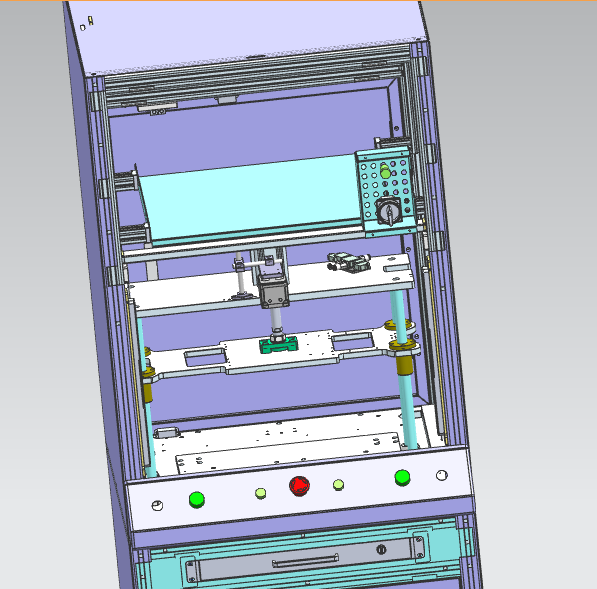Select the white round button at panel's left end
This screenshot has height=589, width=597.
(157, 506)
